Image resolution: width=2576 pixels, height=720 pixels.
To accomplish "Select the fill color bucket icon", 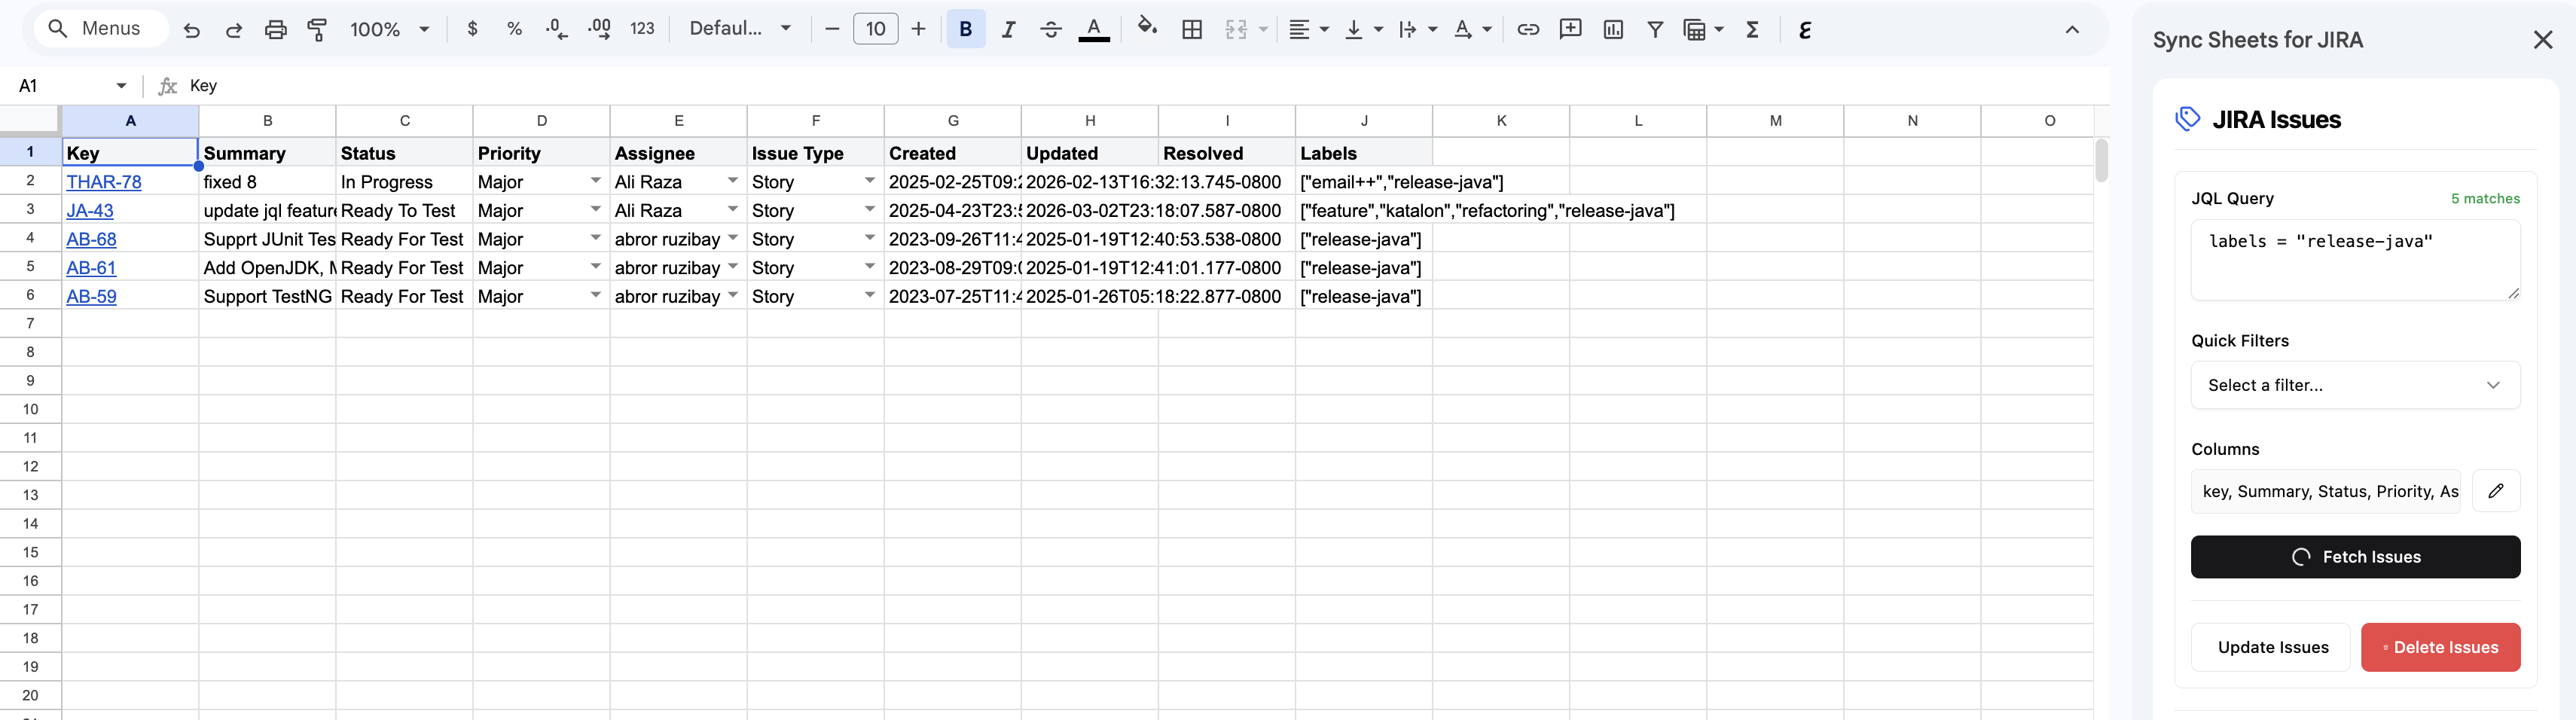I will point(1148,29).
